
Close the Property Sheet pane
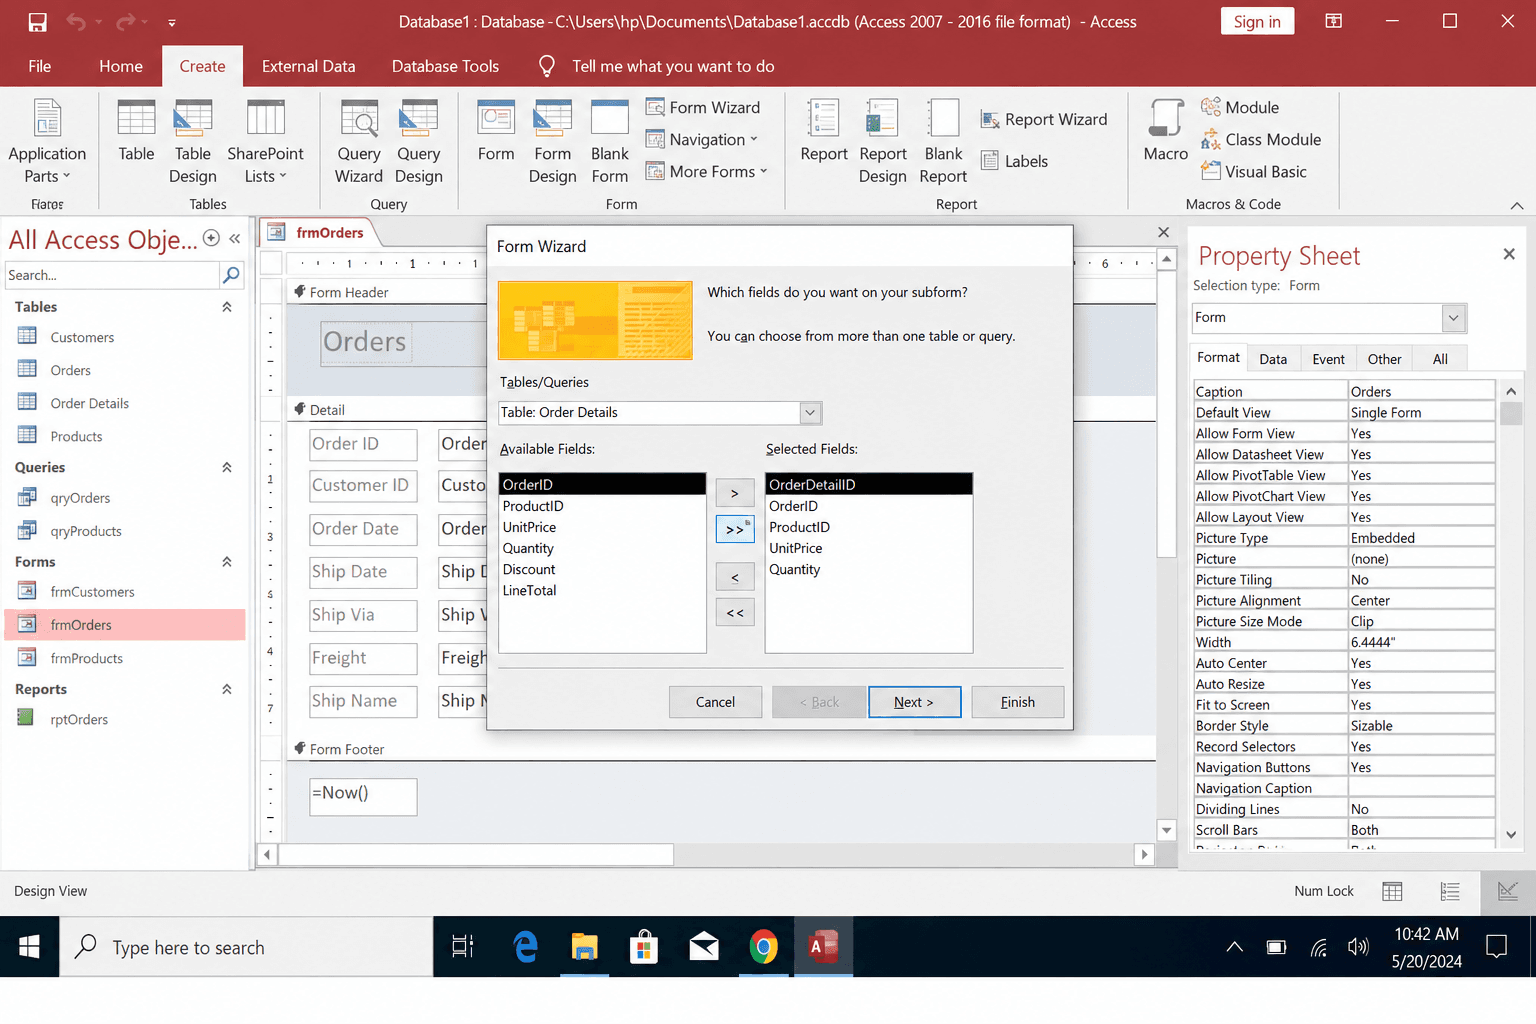coord(1509,254)
